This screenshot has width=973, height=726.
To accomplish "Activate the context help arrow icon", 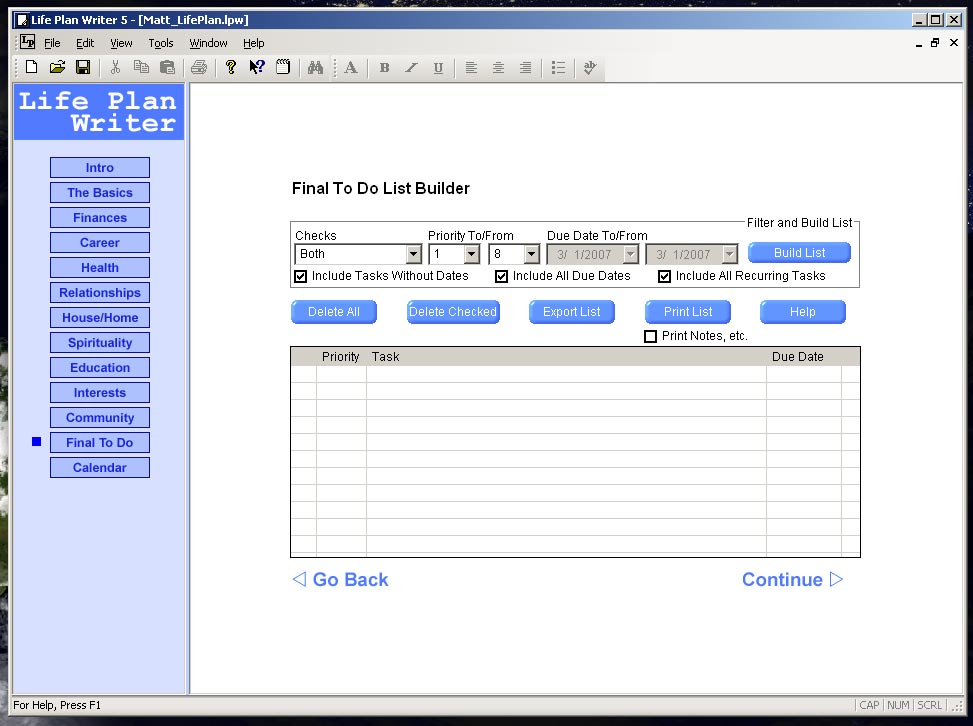I will (x=257, y=67).
